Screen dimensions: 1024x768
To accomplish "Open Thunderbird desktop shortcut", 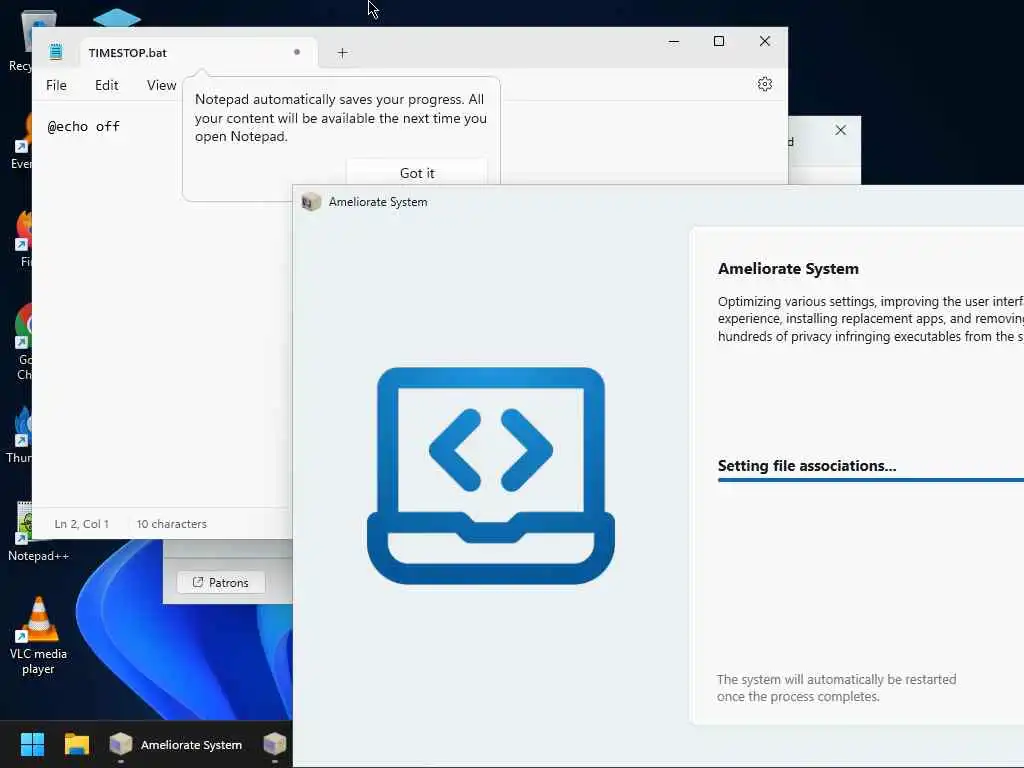I will [x=20, y=435].
